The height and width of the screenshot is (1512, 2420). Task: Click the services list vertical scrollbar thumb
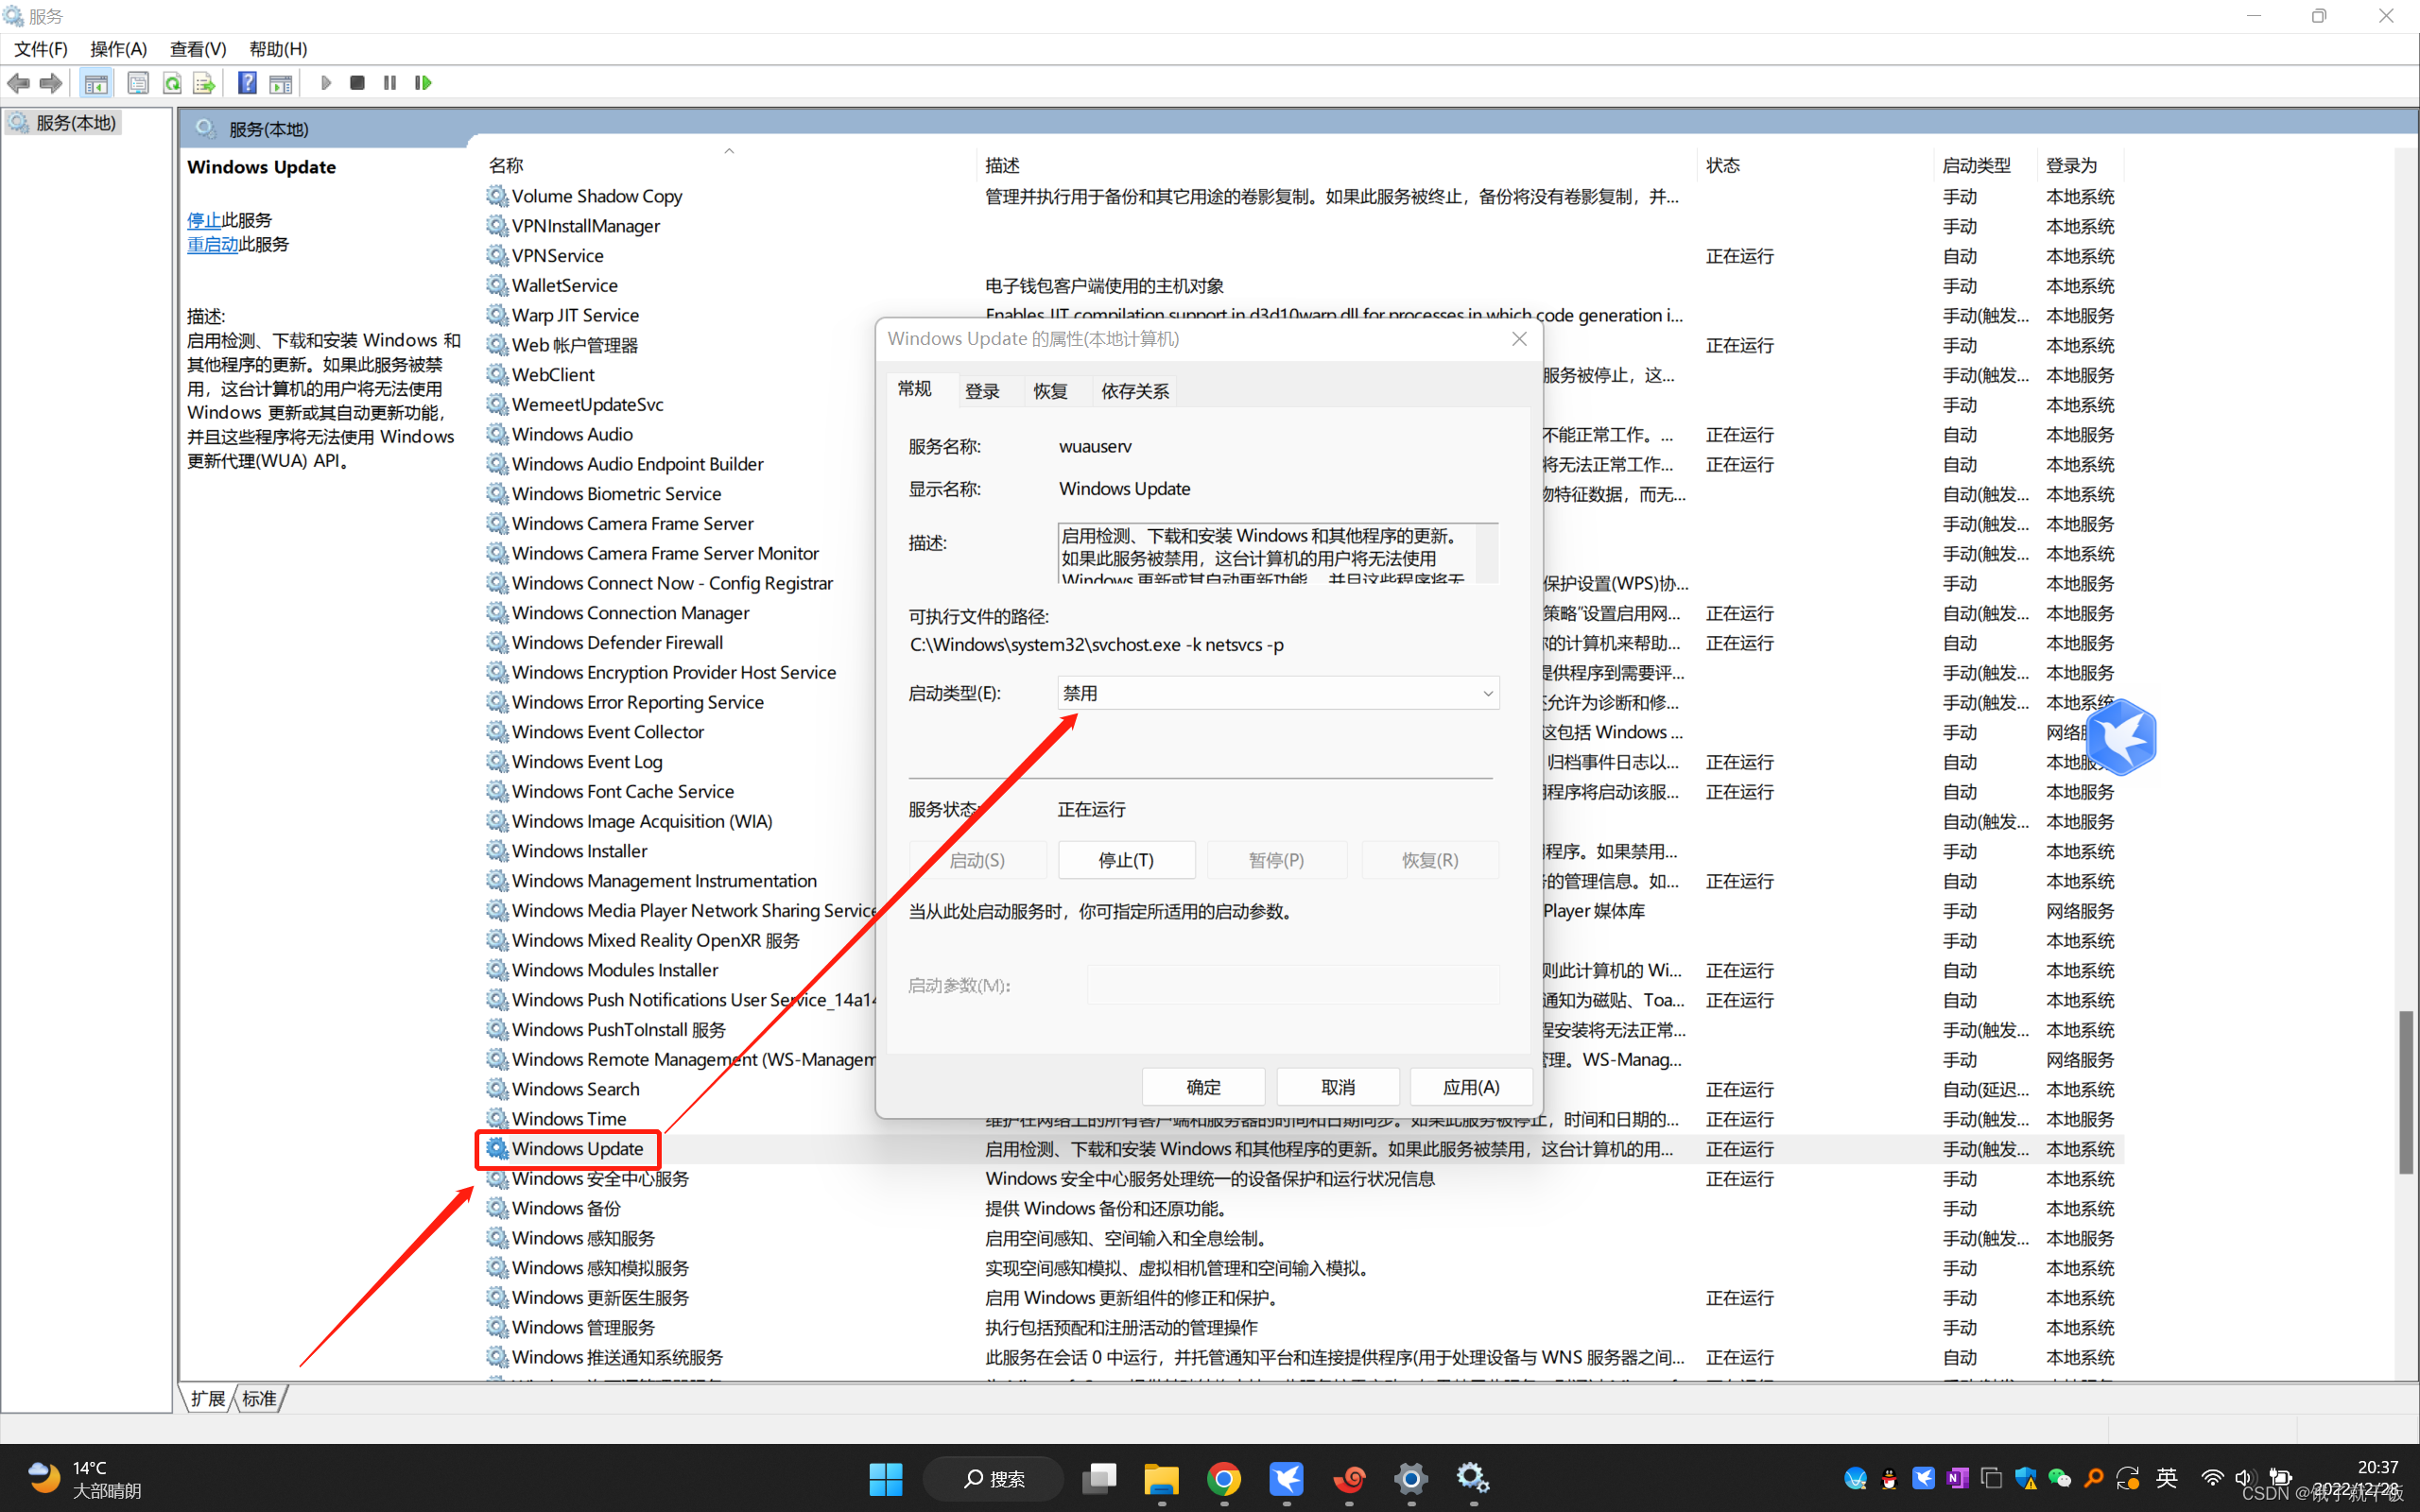pyautogui.click(x=2405, y=1092)
